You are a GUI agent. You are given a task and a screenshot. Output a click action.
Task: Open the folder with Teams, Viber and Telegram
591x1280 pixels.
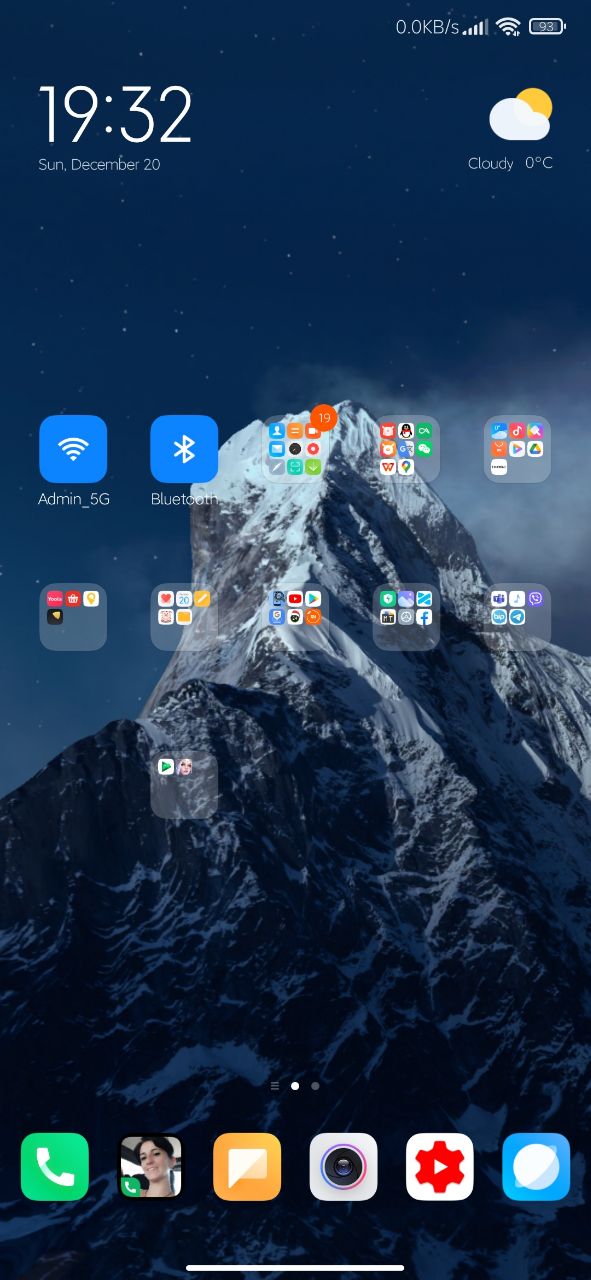[x=517, y=617]
